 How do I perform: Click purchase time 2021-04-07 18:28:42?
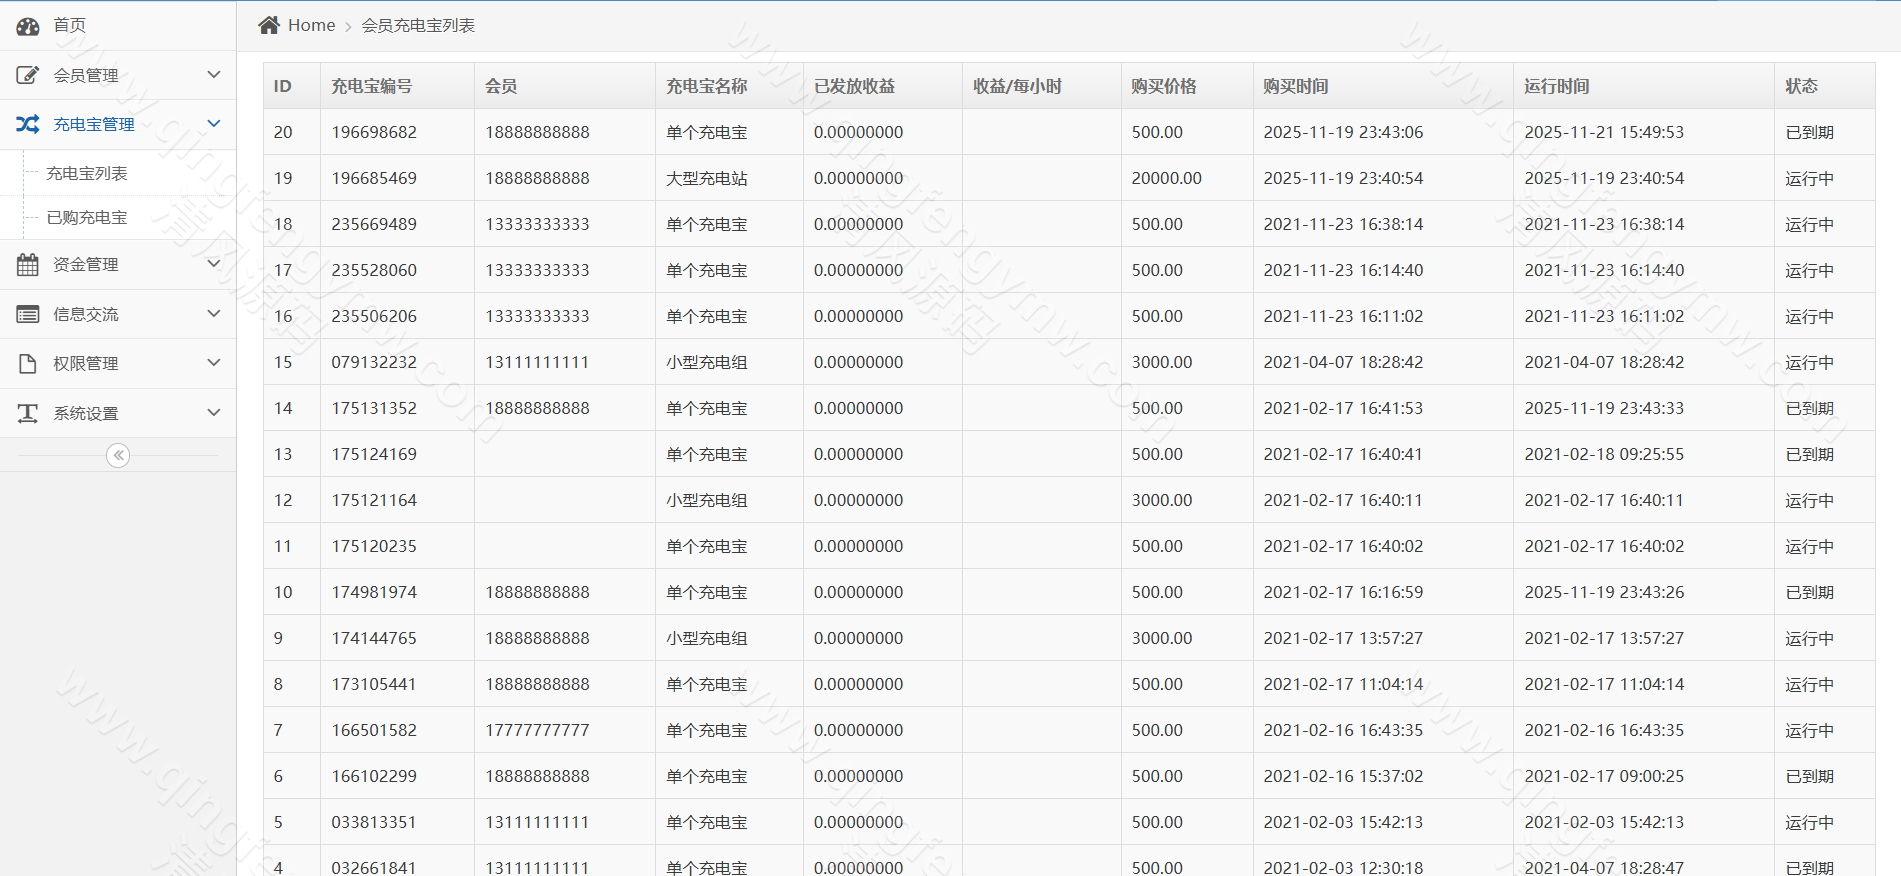click(x=1343, y=362)
